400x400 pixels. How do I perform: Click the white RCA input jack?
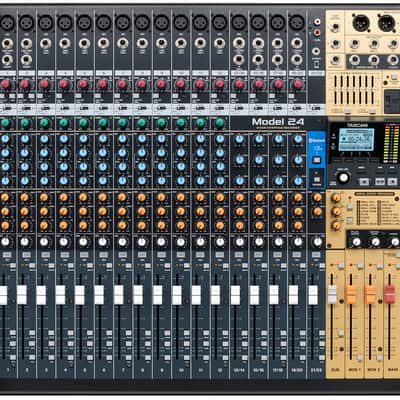point(317,22)
